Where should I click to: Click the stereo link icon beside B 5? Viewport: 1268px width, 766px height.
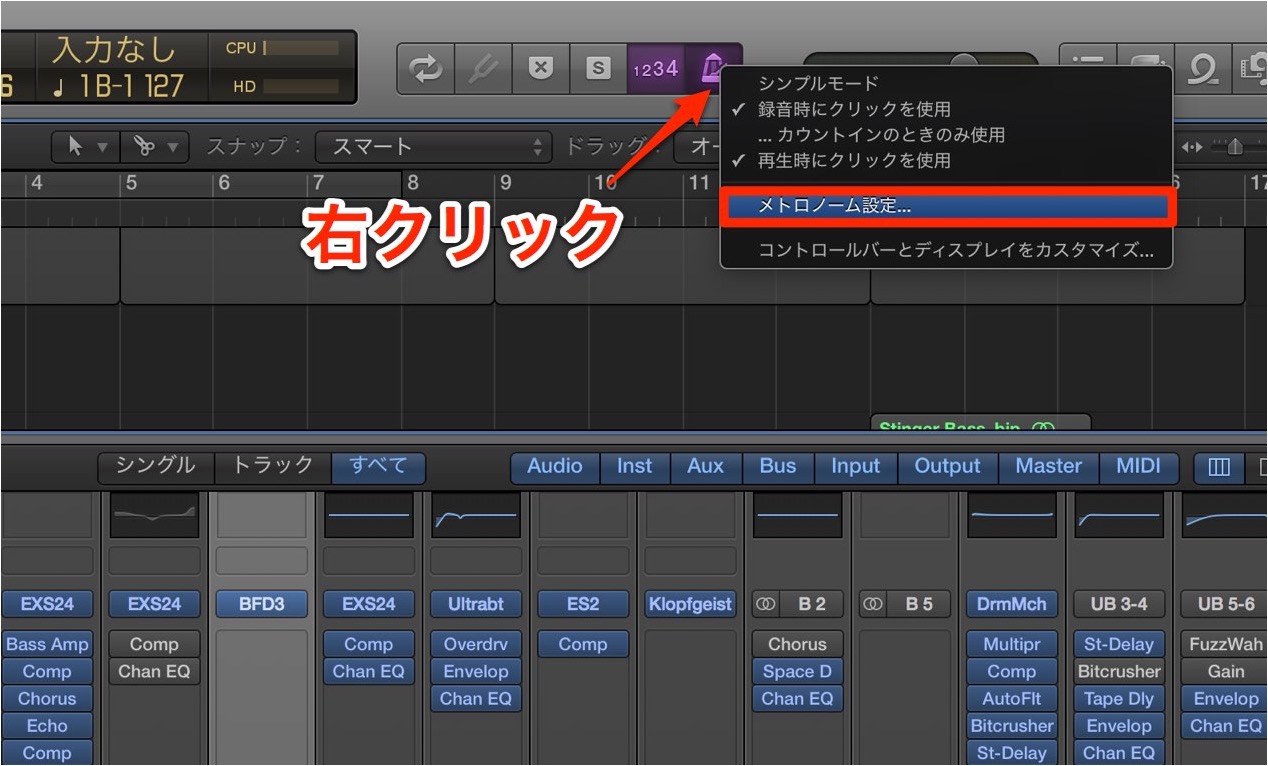(874, 604)
